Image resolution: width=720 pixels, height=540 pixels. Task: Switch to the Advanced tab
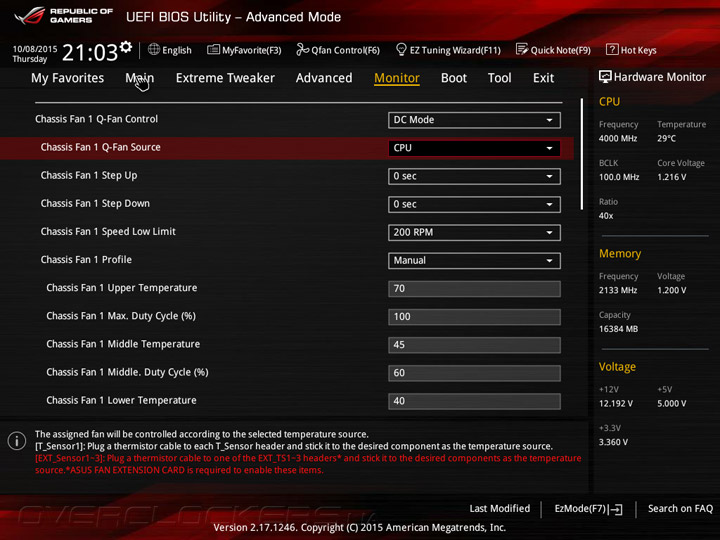point(324,78)
